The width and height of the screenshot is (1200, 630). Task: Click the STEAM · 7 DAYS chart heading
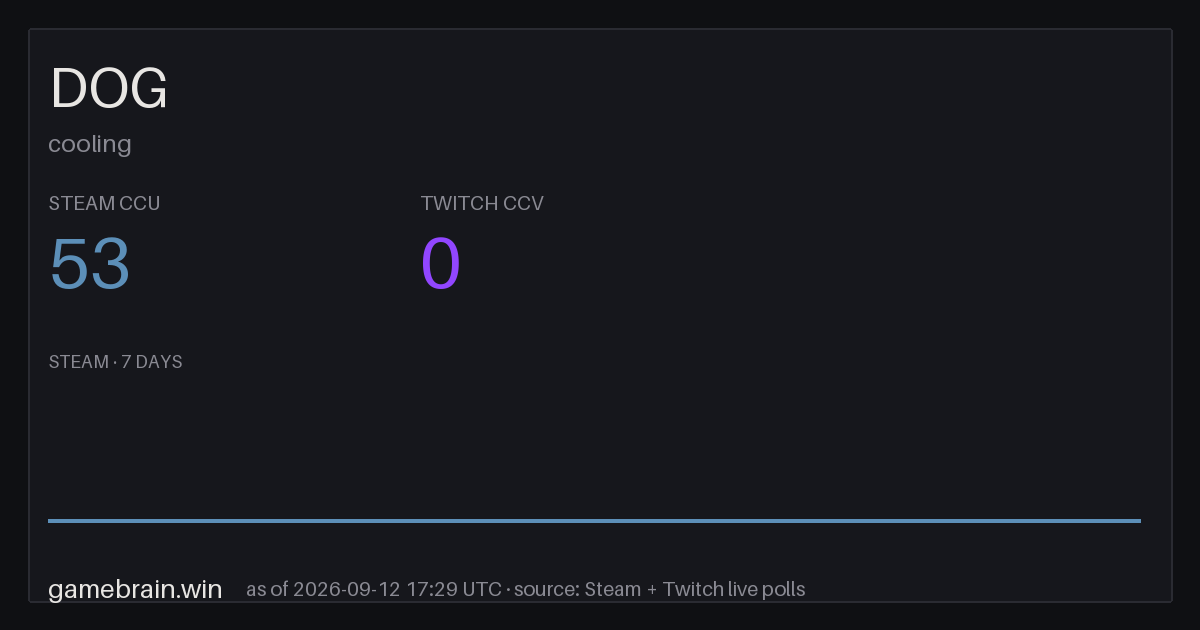[x=115, y=362]
